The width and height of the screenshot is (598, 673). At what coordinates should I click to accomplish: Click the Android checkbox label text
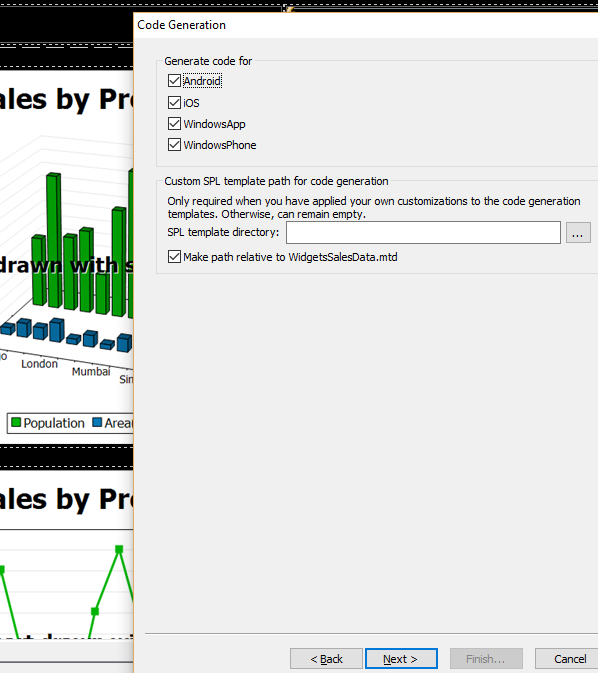202,81
